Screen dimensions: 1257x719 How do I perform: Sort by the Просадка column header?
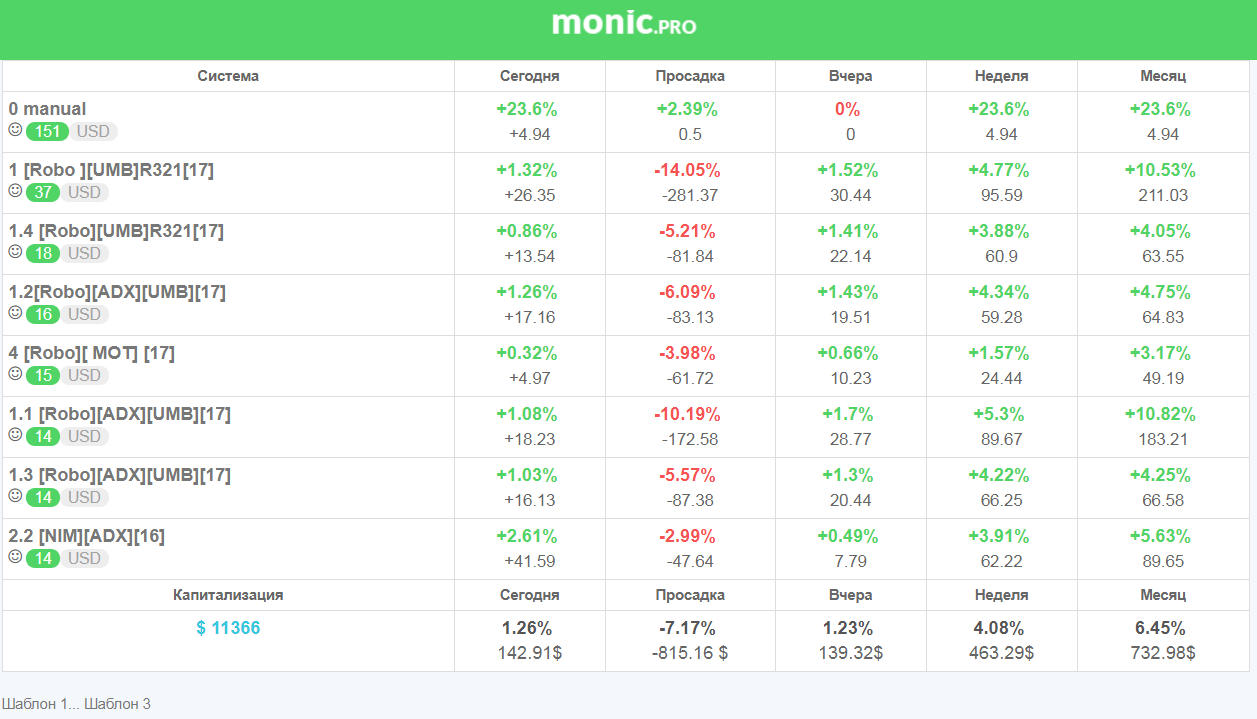pyautogui.click(x=690, y=76)
